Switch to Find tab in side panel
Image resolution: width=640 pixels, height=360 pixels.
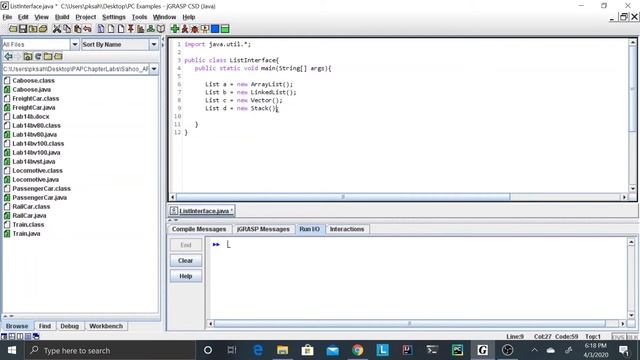coord(45,326)
